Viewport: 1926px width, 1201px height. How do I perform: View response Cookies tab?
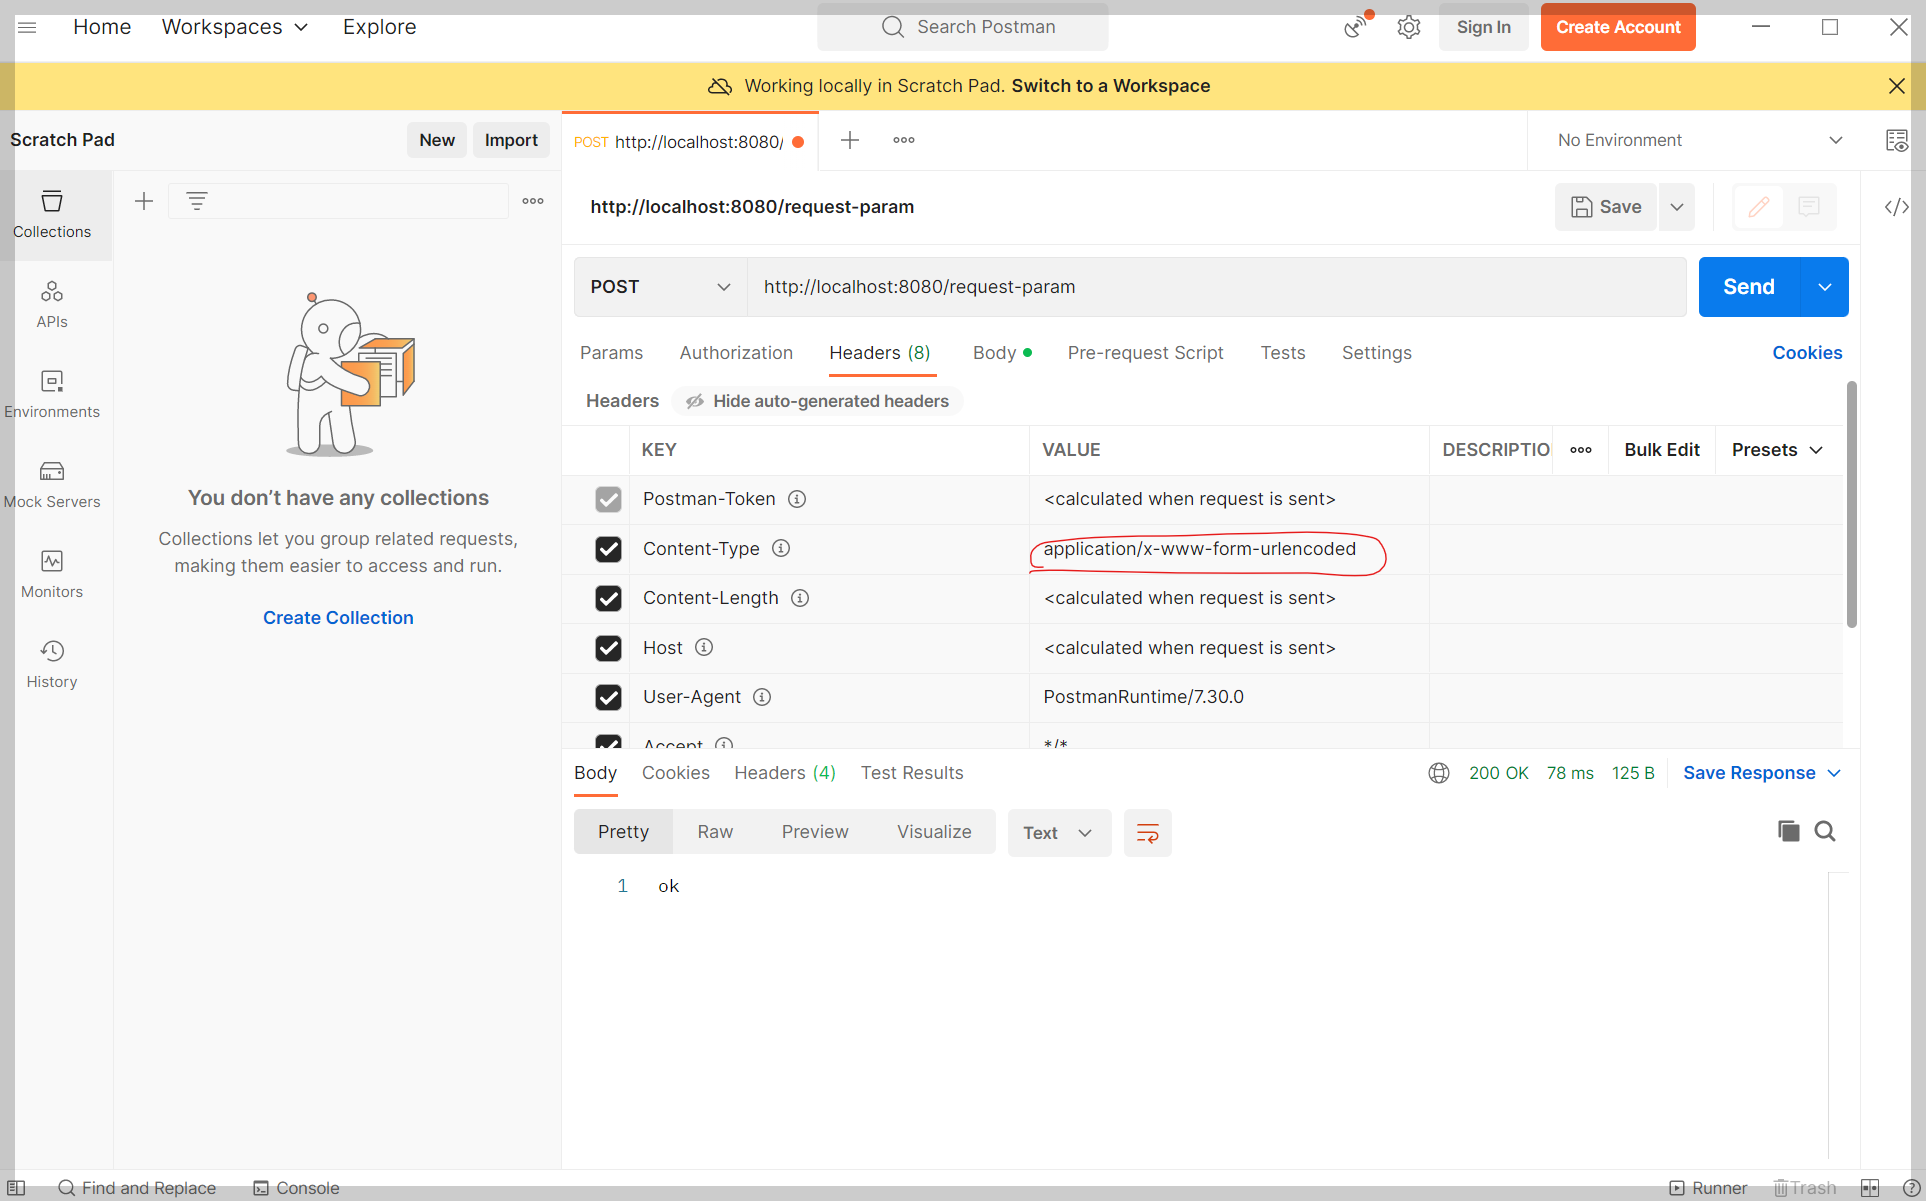pyautogui.click(x=675, y=773)
